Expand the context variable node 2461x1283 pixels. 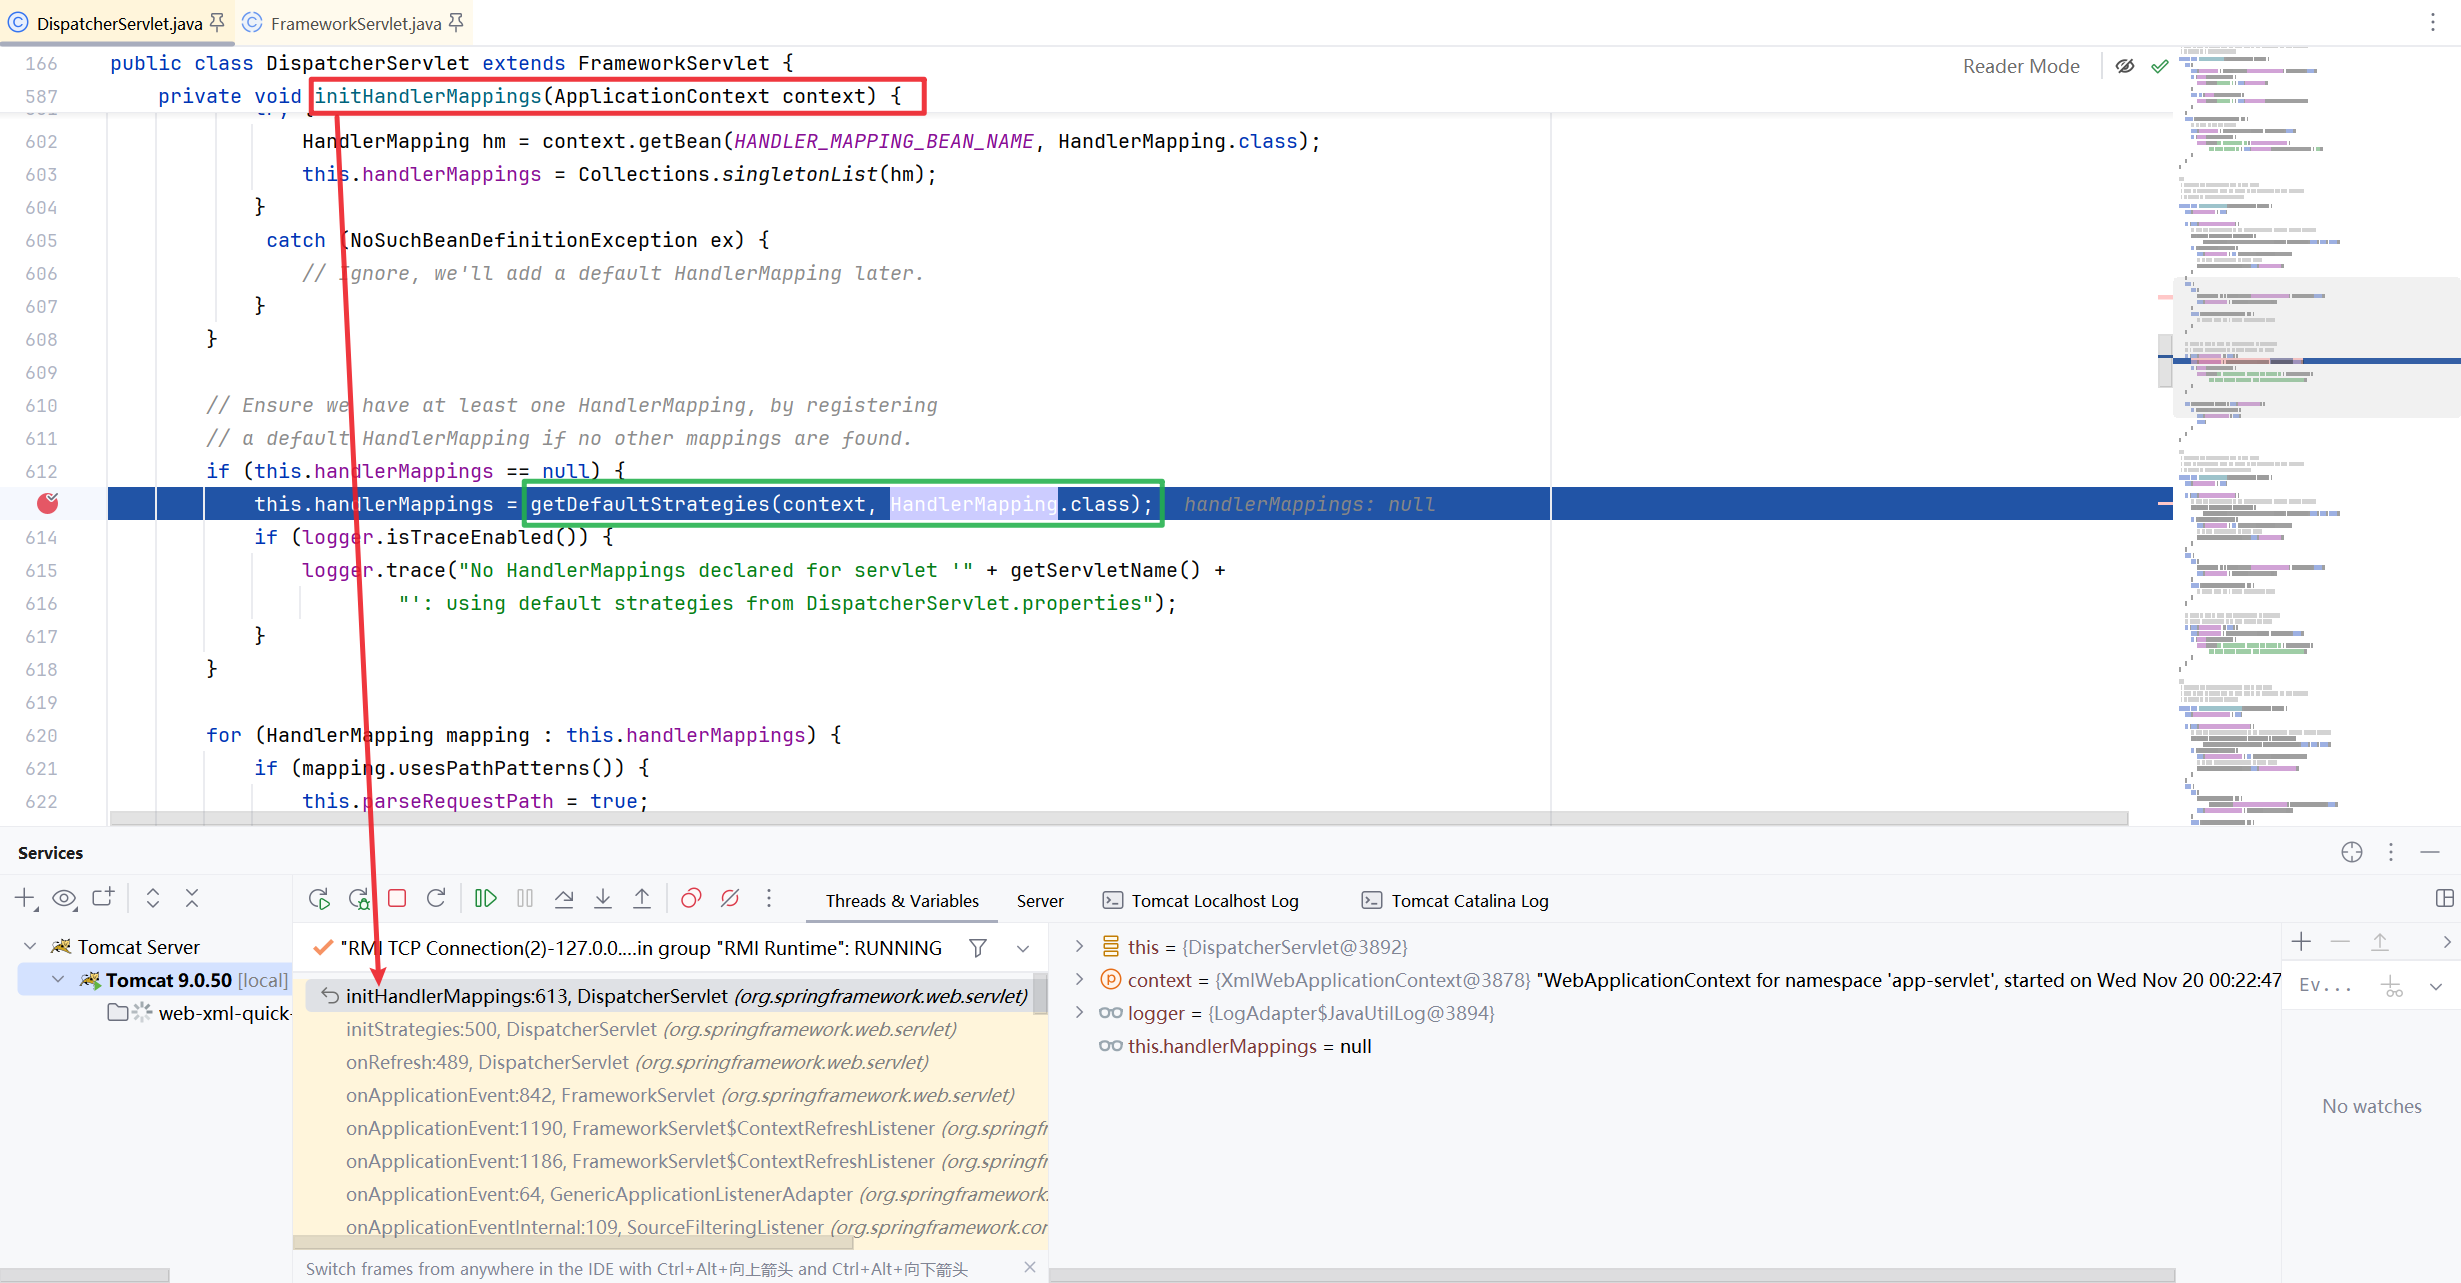(x=1080, y=980)
